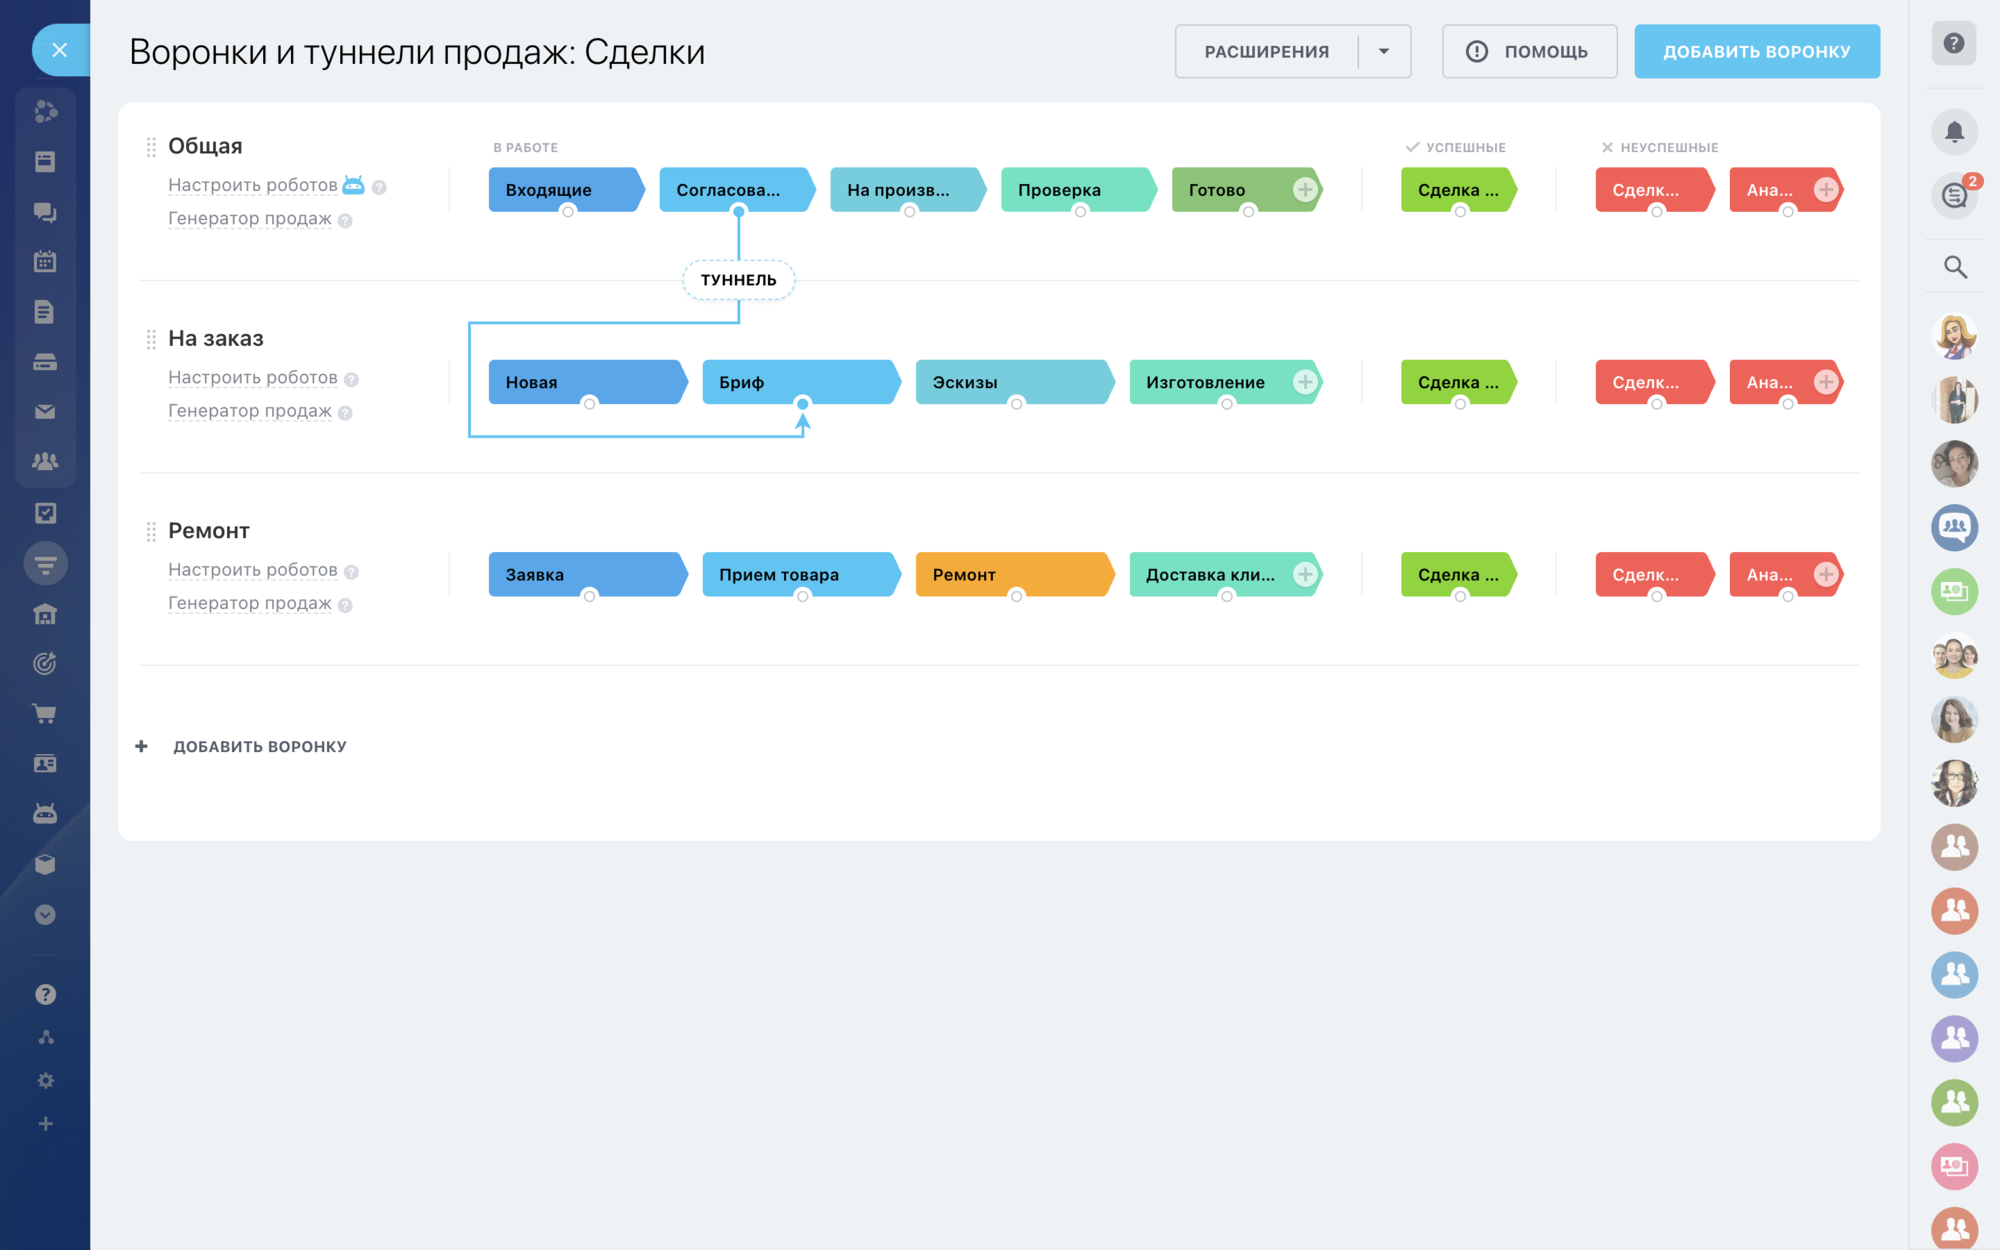Viewport: 2000px width, 1250px height.
Task: Select the orange Ремонт stage
Action: [1012, 574]
